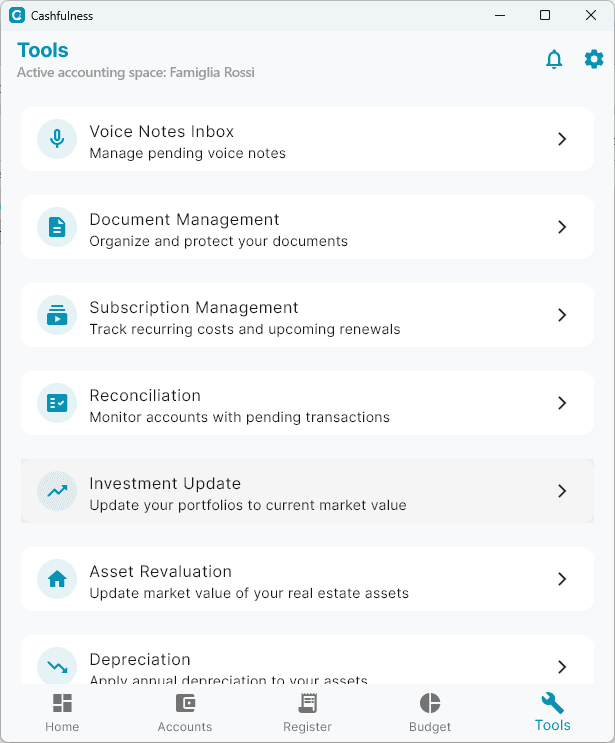
Task: Open settings via the gear icon
Action: (x=594, y=60)
